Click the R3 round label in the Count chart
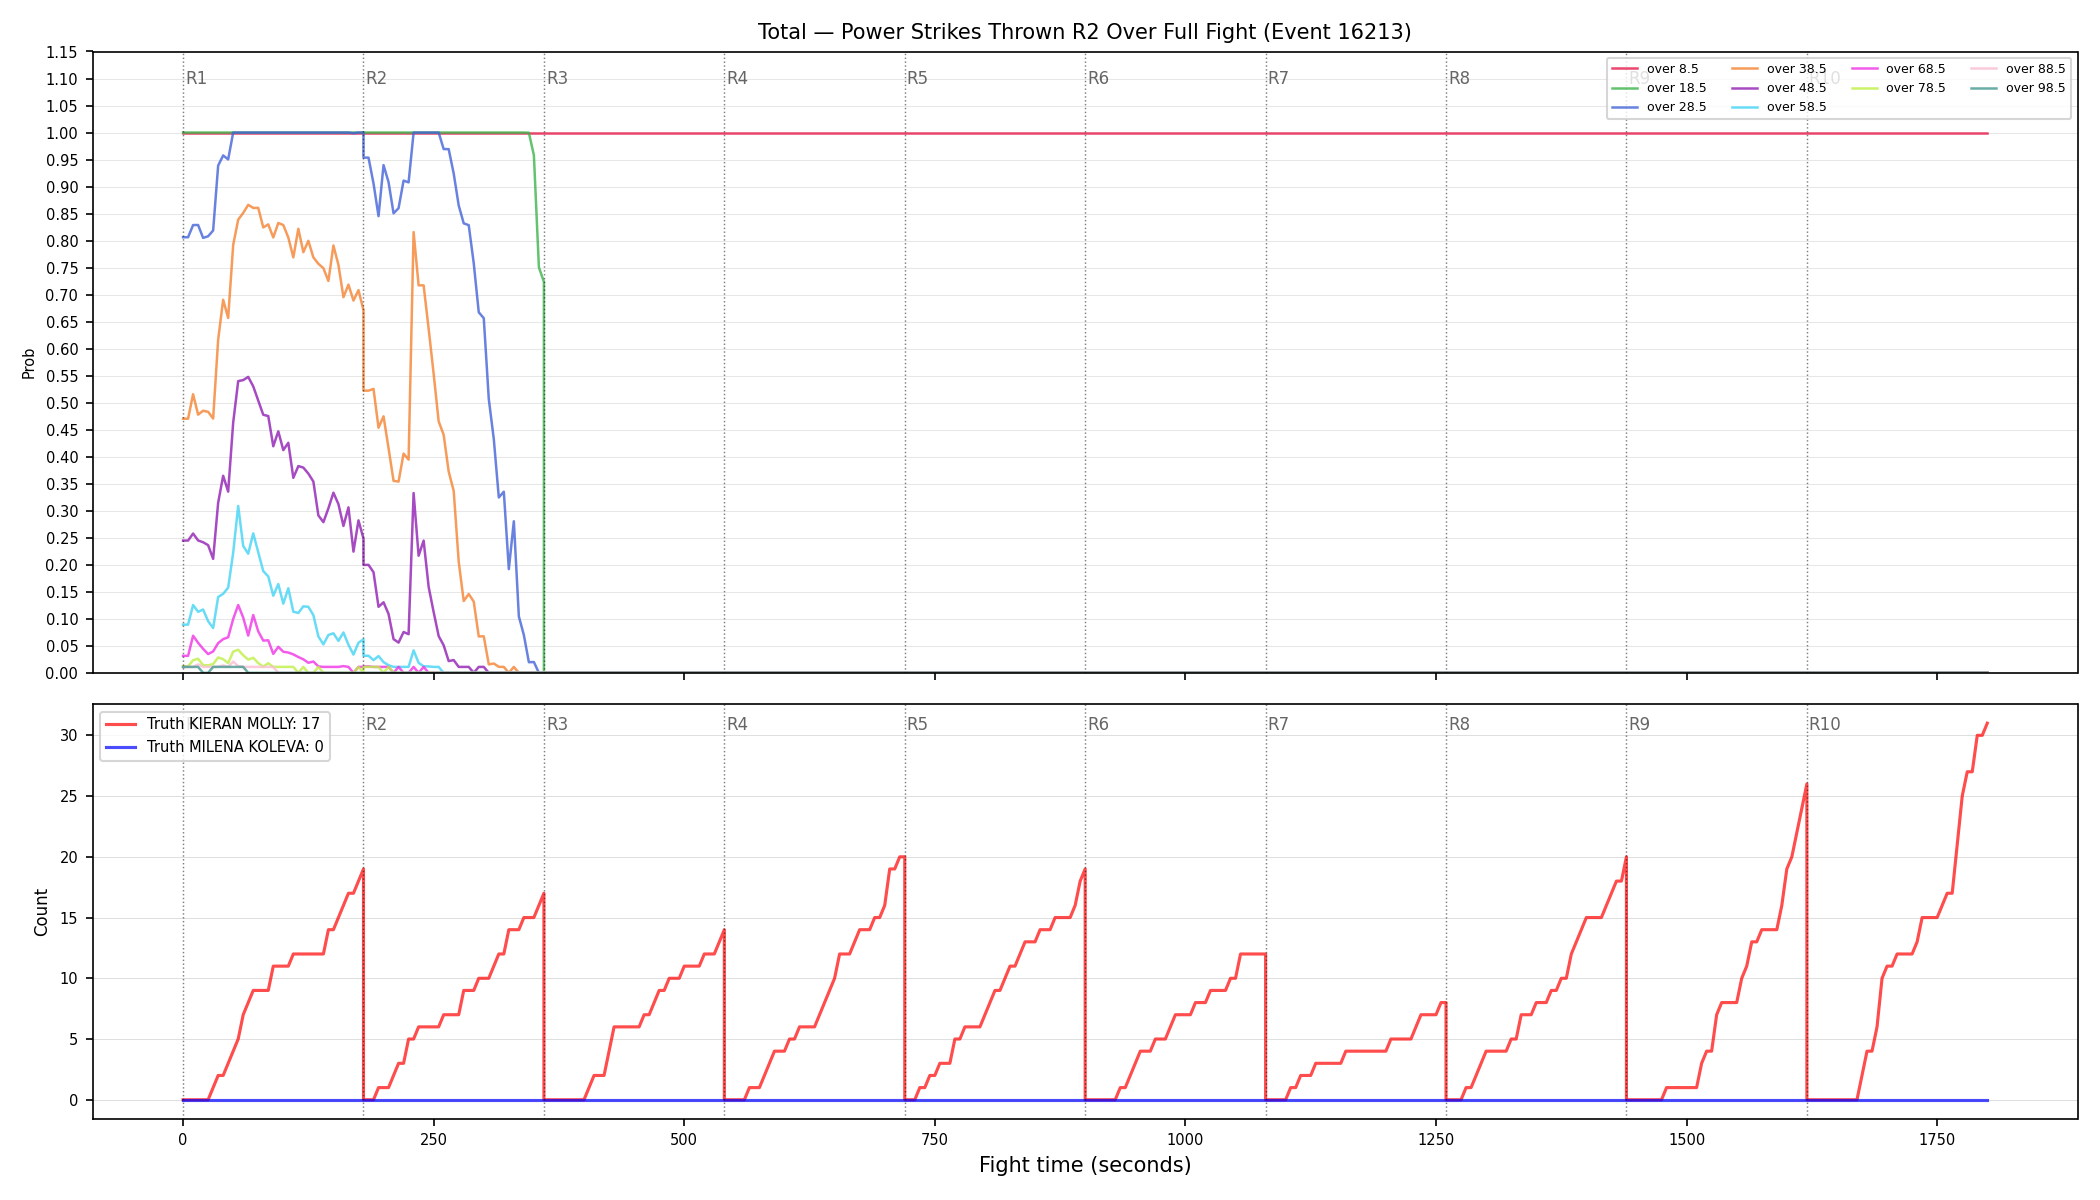 [557, 724]
